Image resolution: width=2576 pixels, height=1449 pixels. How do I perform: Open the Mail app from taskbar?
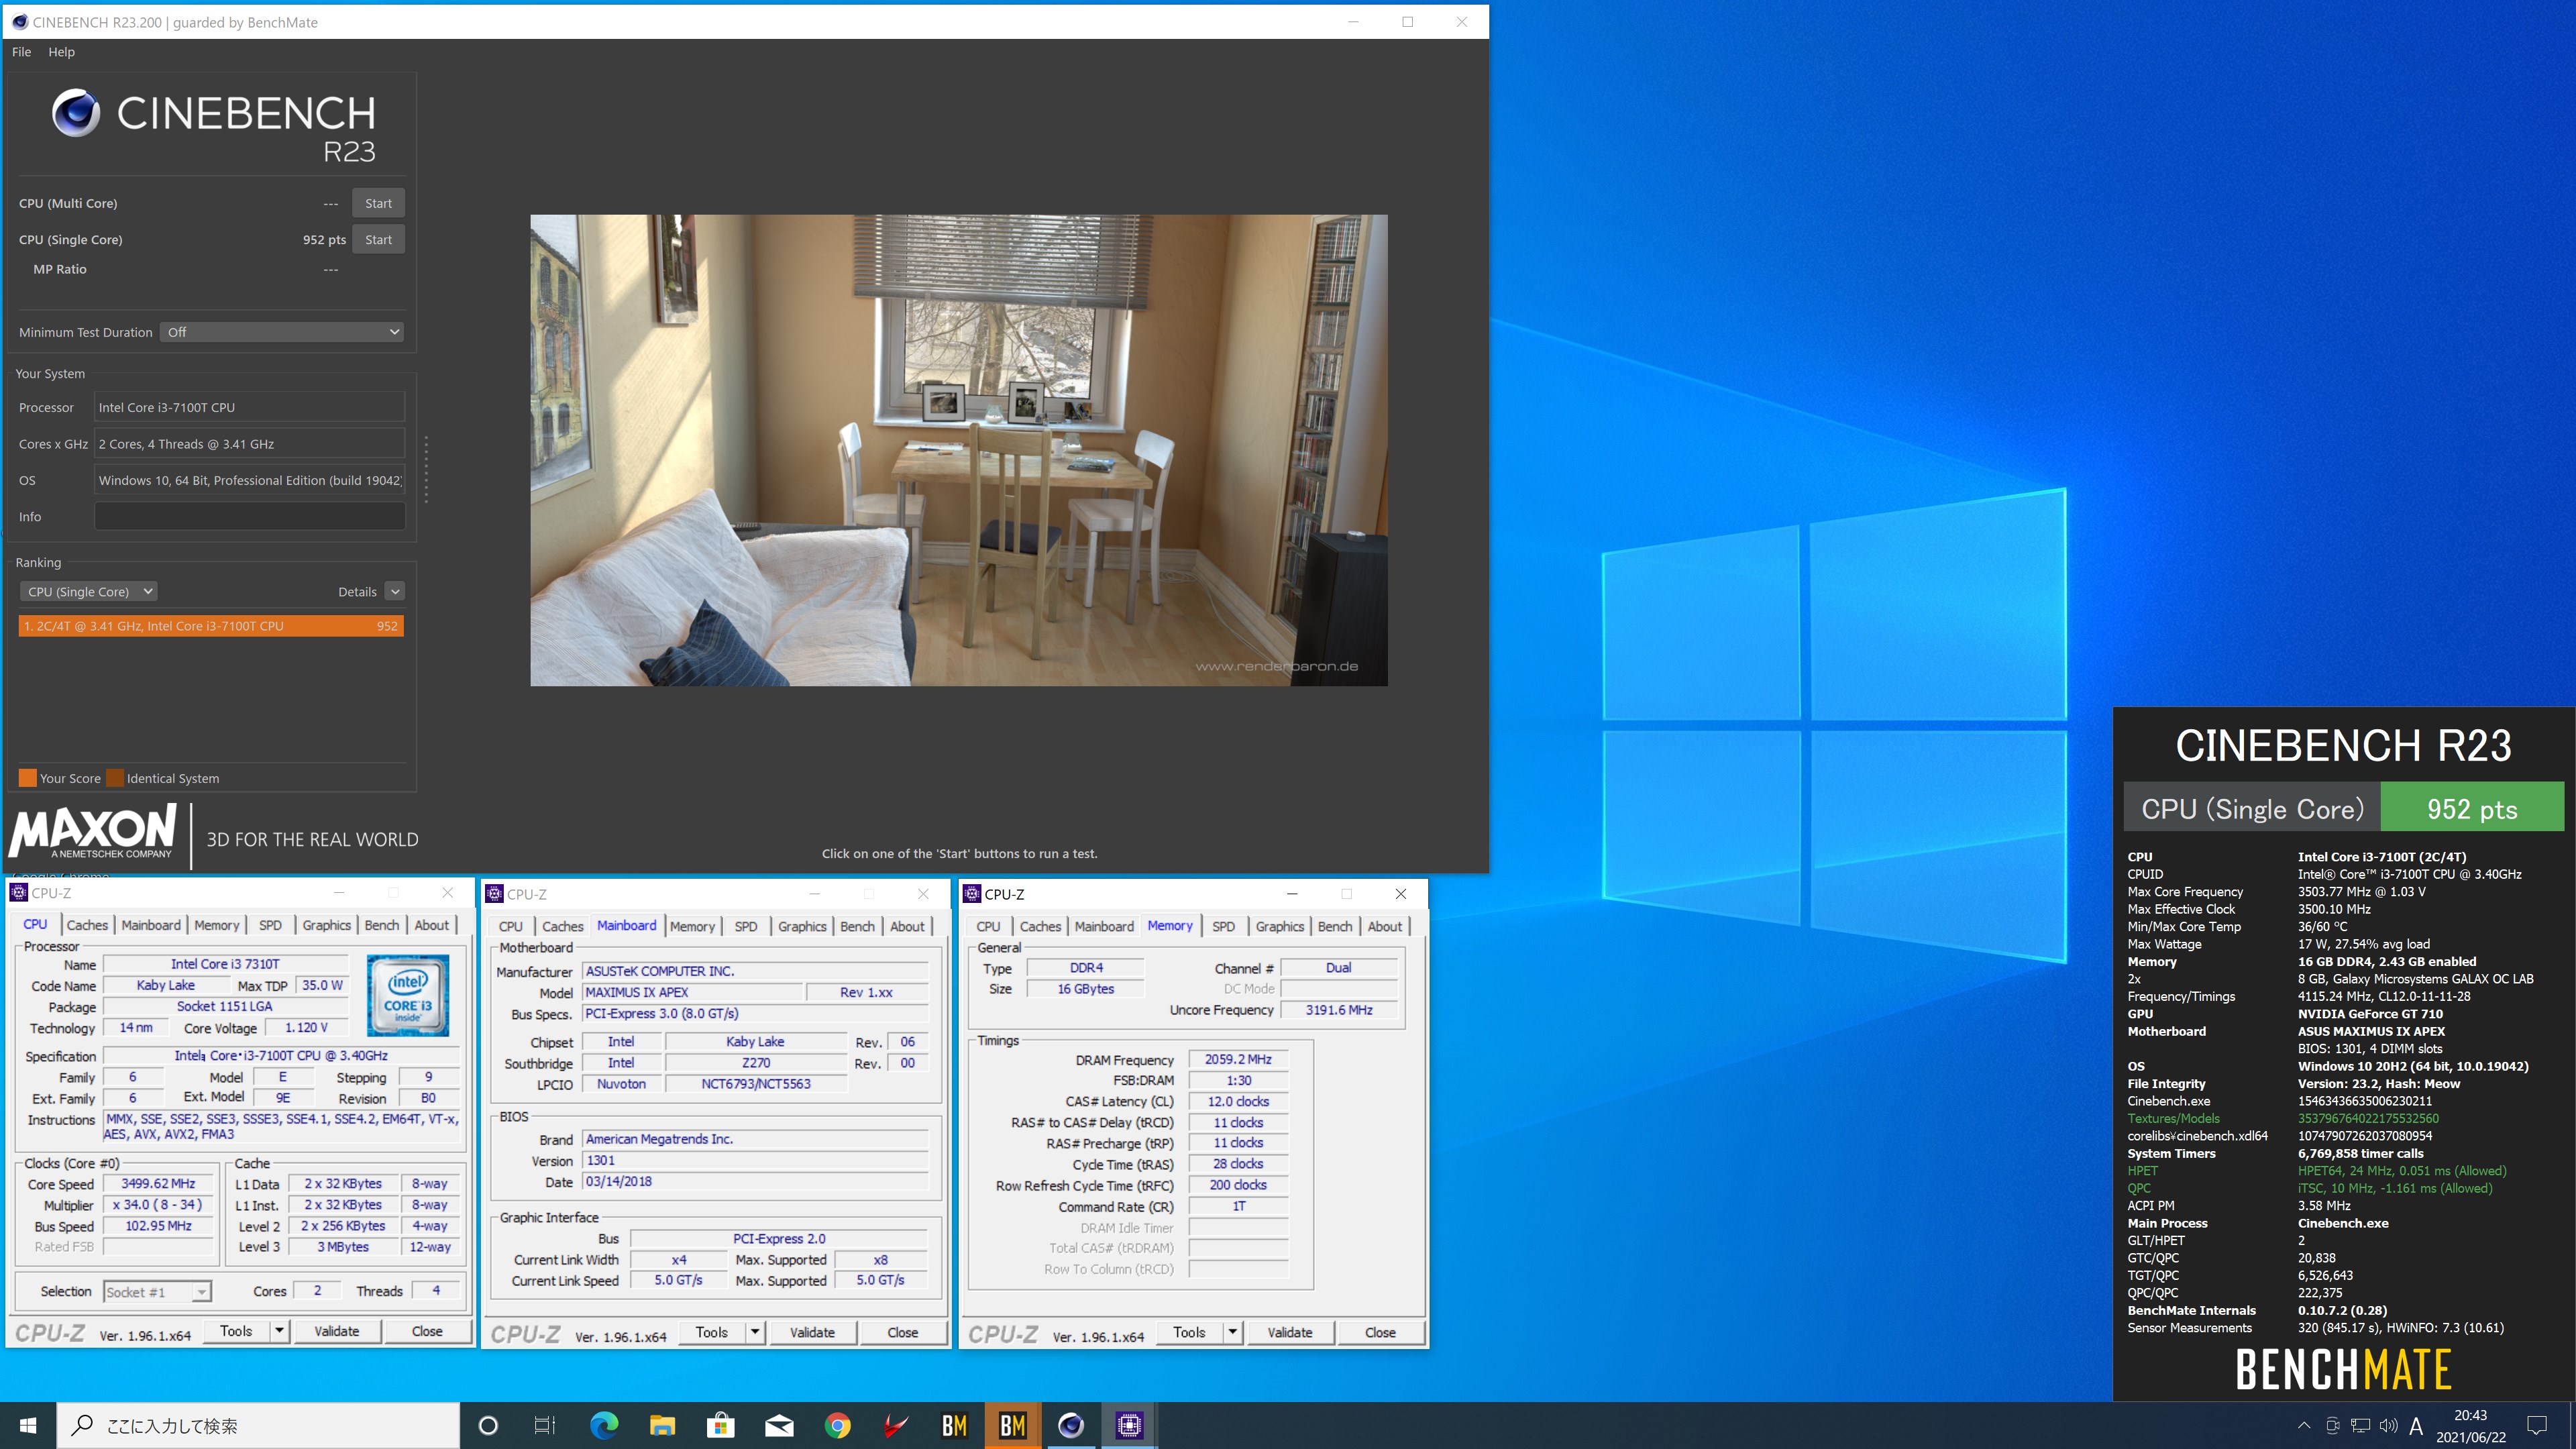click(779, 1425)
